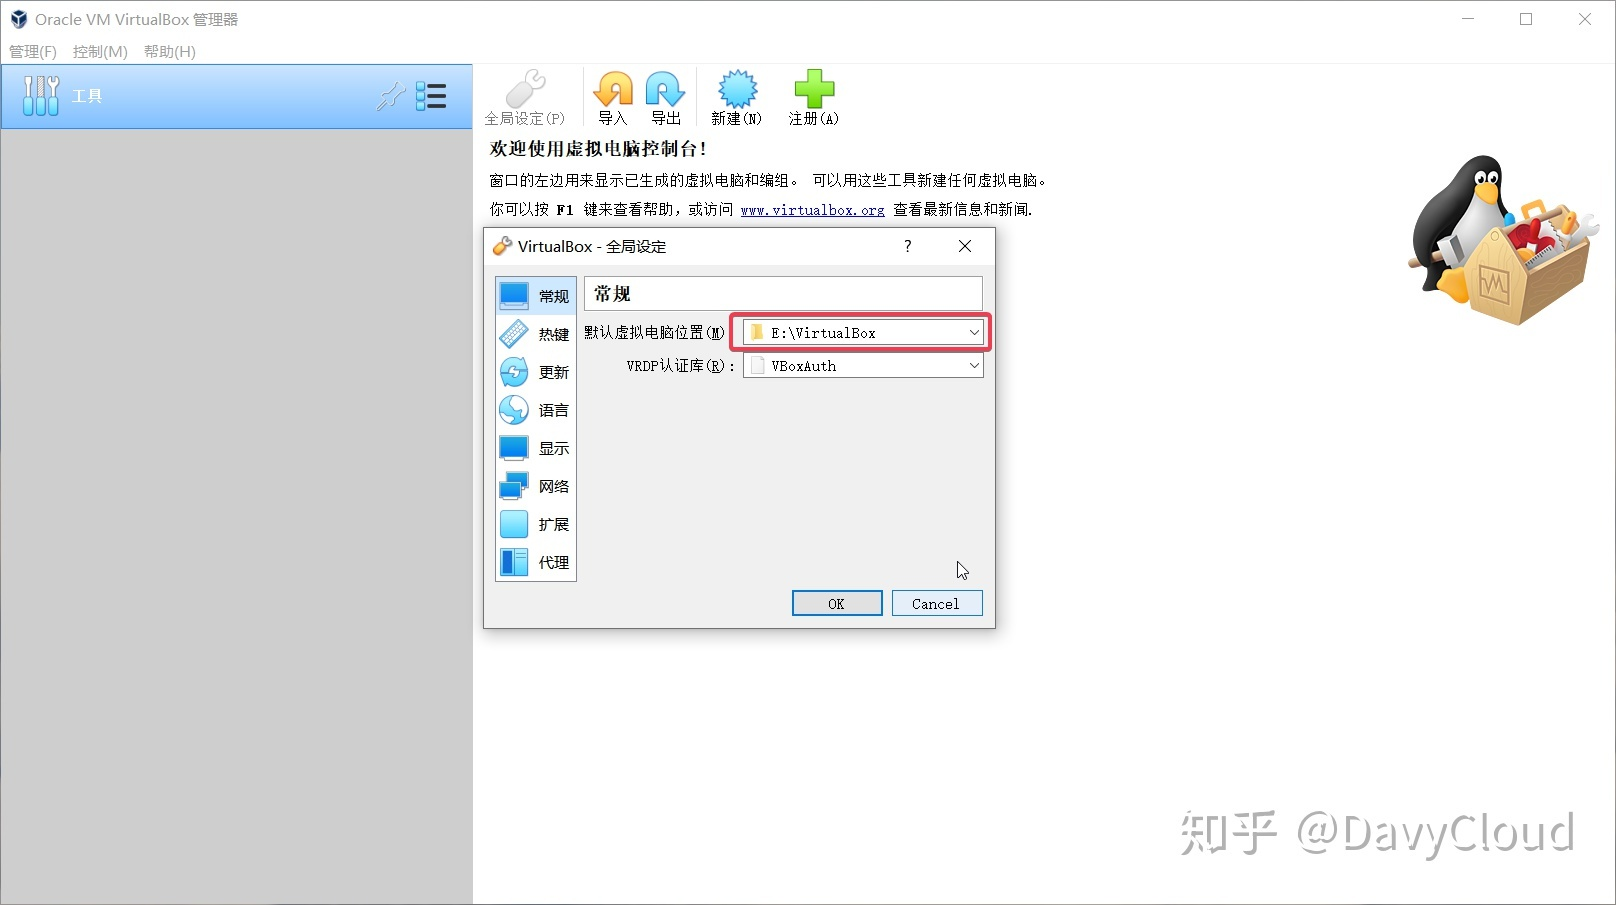
Task: Open the 语言 globe settings icon
Action: pyautogui.click(x=514, y=409)
